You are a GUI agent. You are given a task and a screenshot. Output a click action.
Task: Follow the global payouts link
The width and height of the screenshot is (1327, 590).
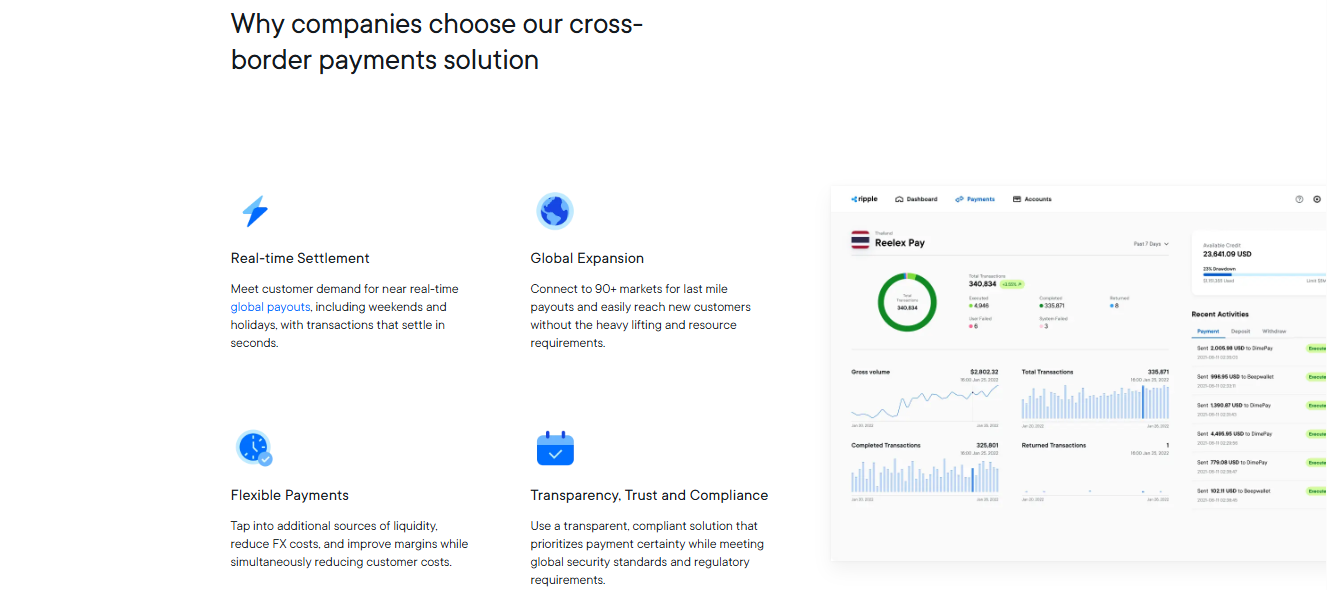(x=270, y=307)
